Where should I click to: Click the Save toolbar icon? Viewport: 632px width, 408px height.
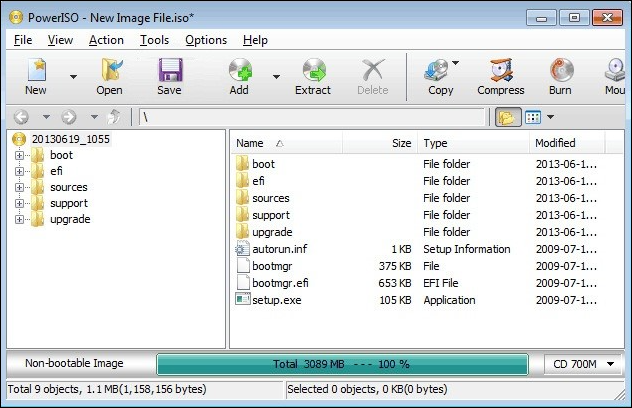[x=169, y=75]
